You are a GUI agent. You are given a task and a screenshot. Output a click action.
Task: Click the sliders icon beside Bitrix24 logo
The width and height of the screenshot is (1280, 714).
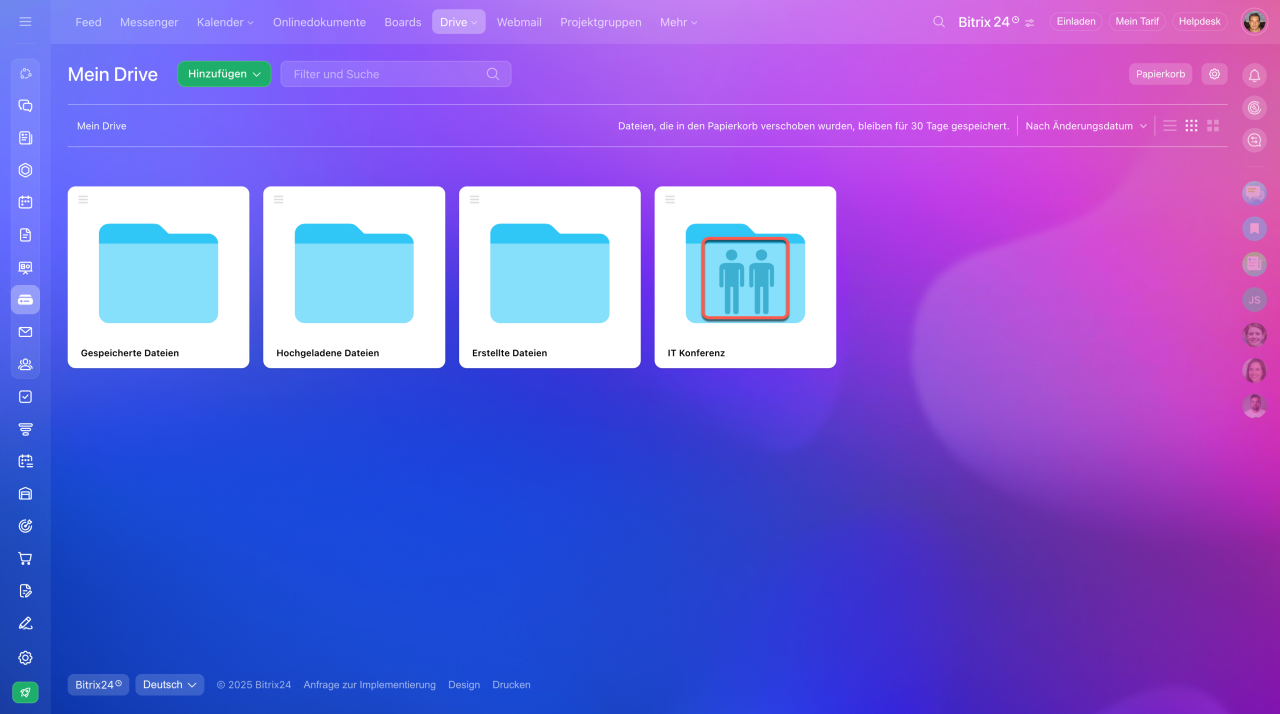[1030, 23]
